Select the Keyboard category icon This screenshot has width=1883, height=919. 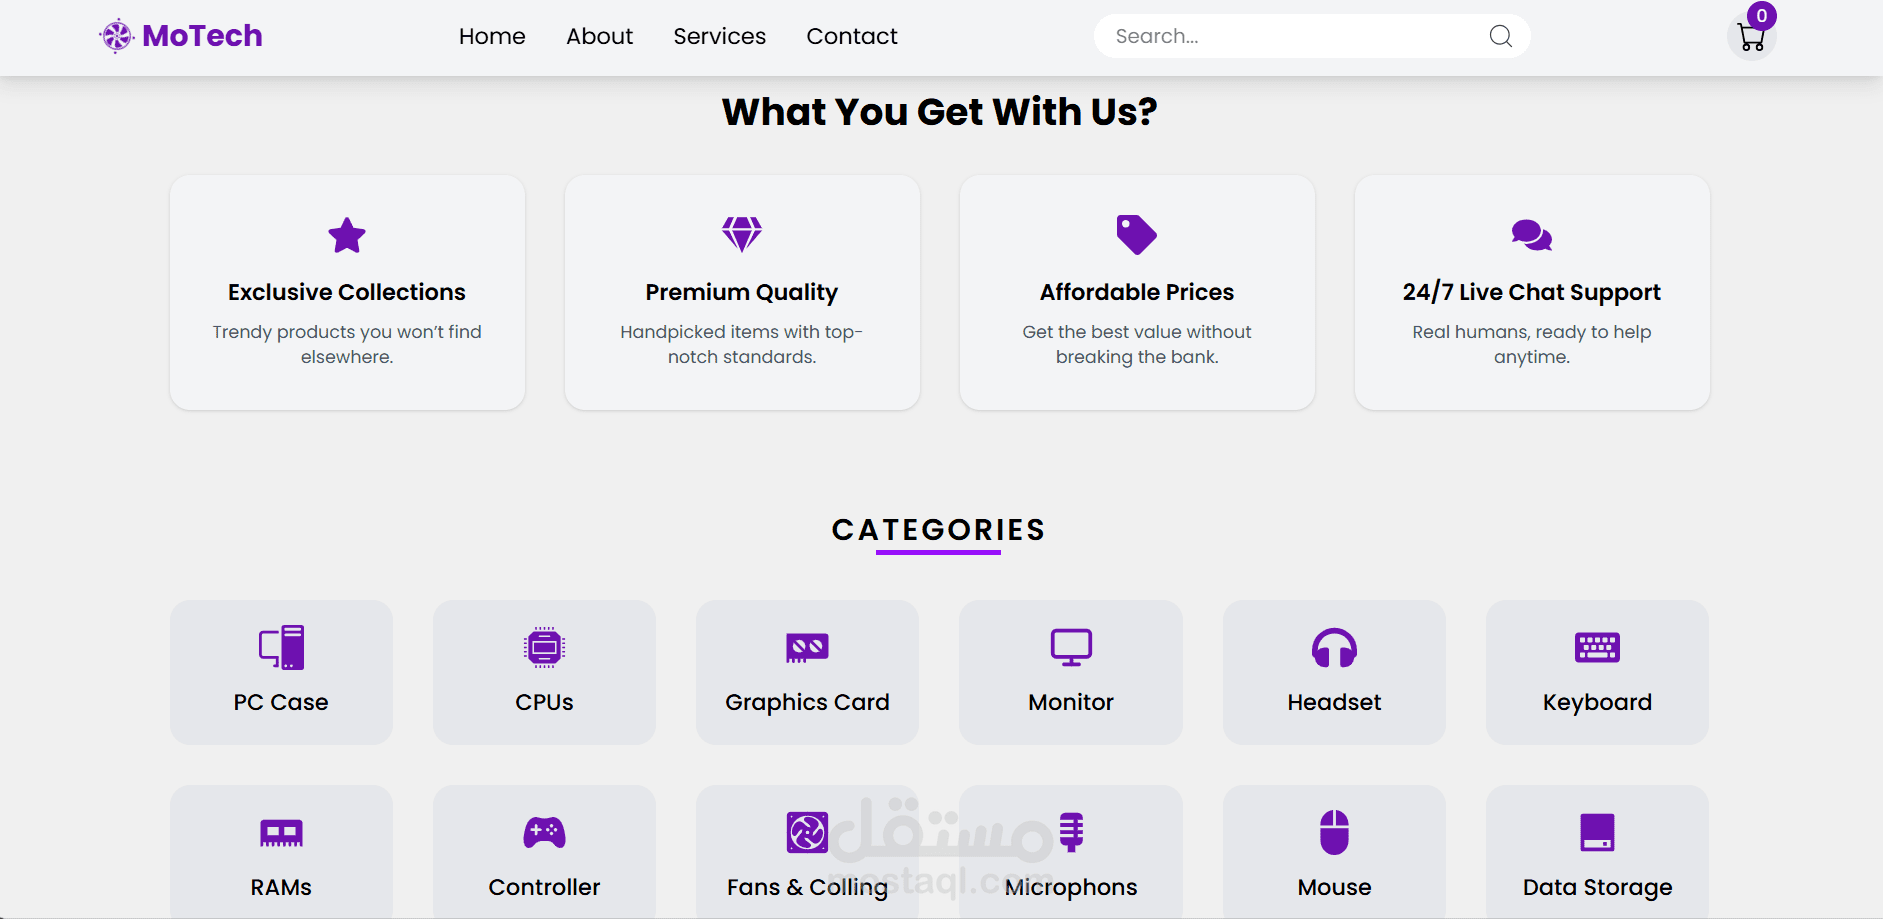click(x=1597, y=648)
